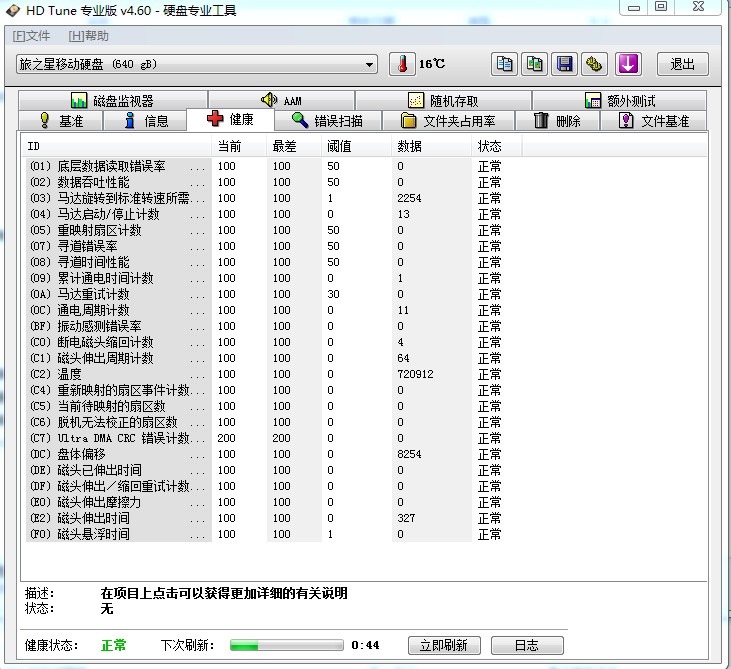Image resolution: width=731 pixels, height=669 pixels.
Task: Open the 帮助 menu
Action: (x=89, y=36)
